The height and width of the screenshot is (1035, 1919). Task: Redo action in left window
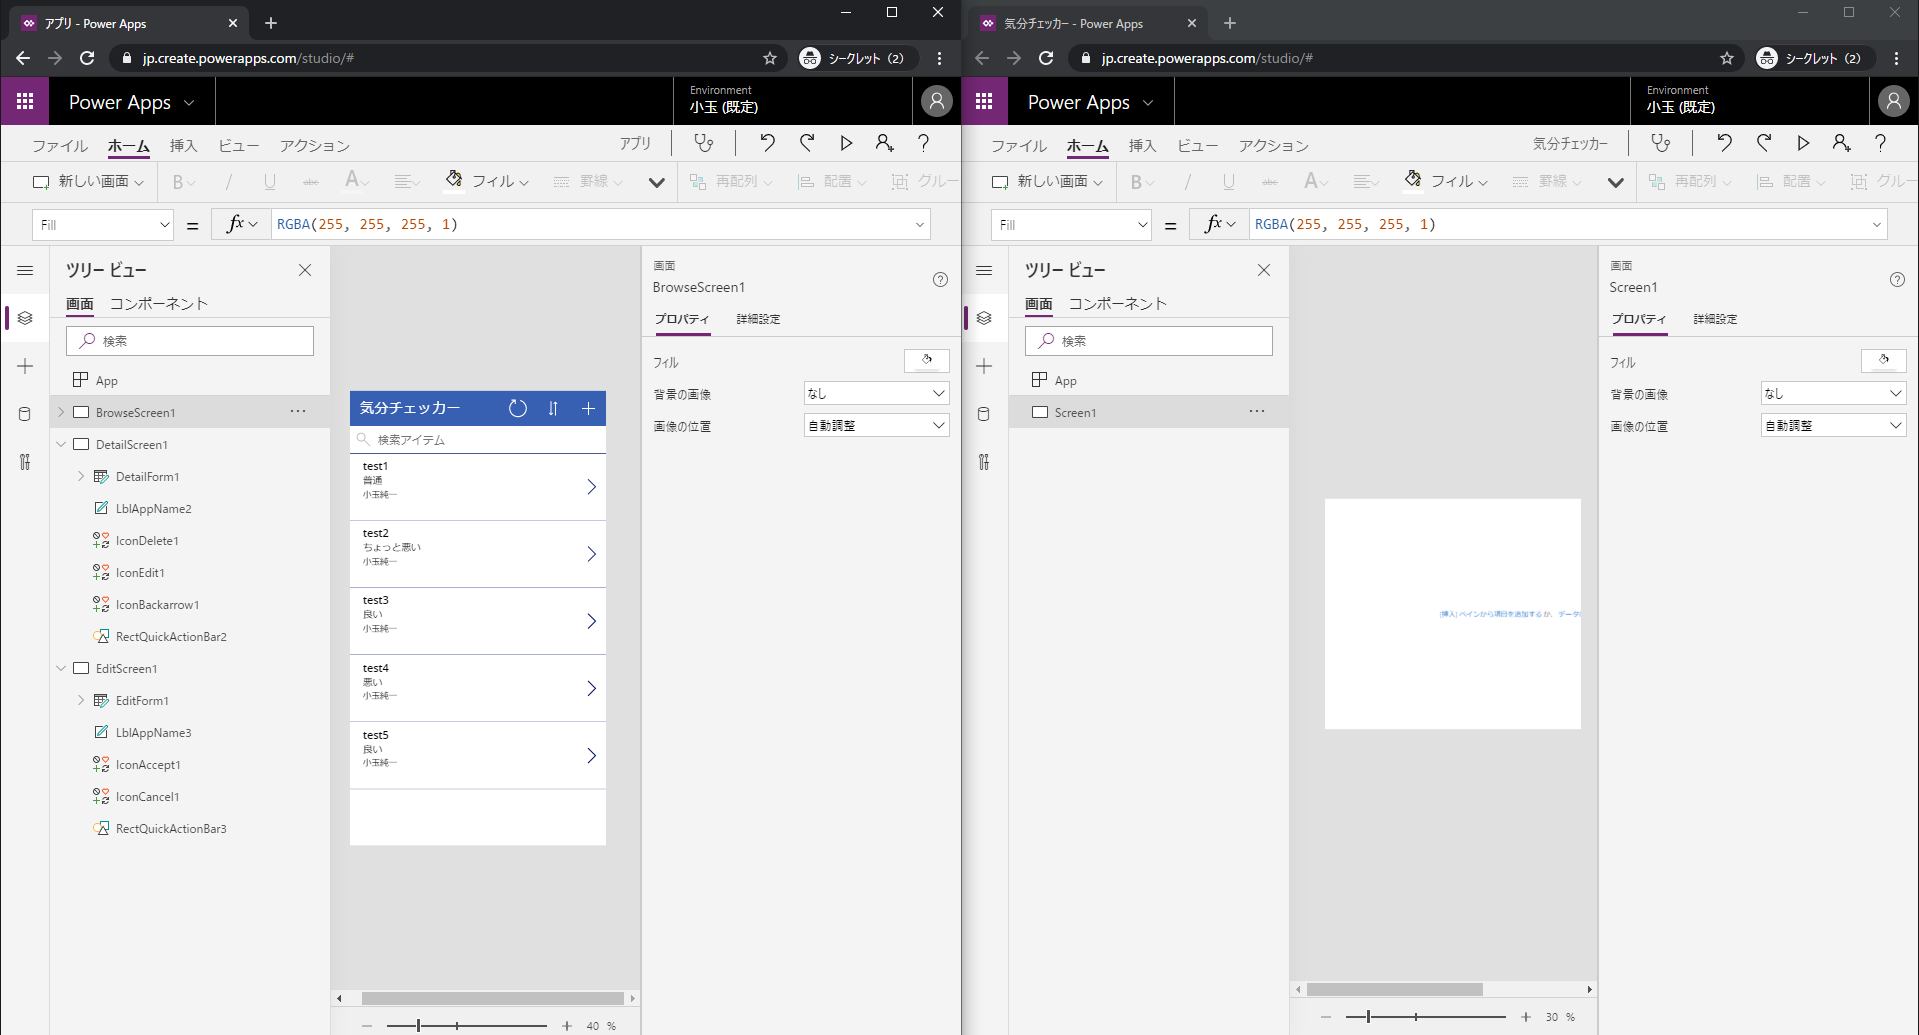[x=807, y=143]
